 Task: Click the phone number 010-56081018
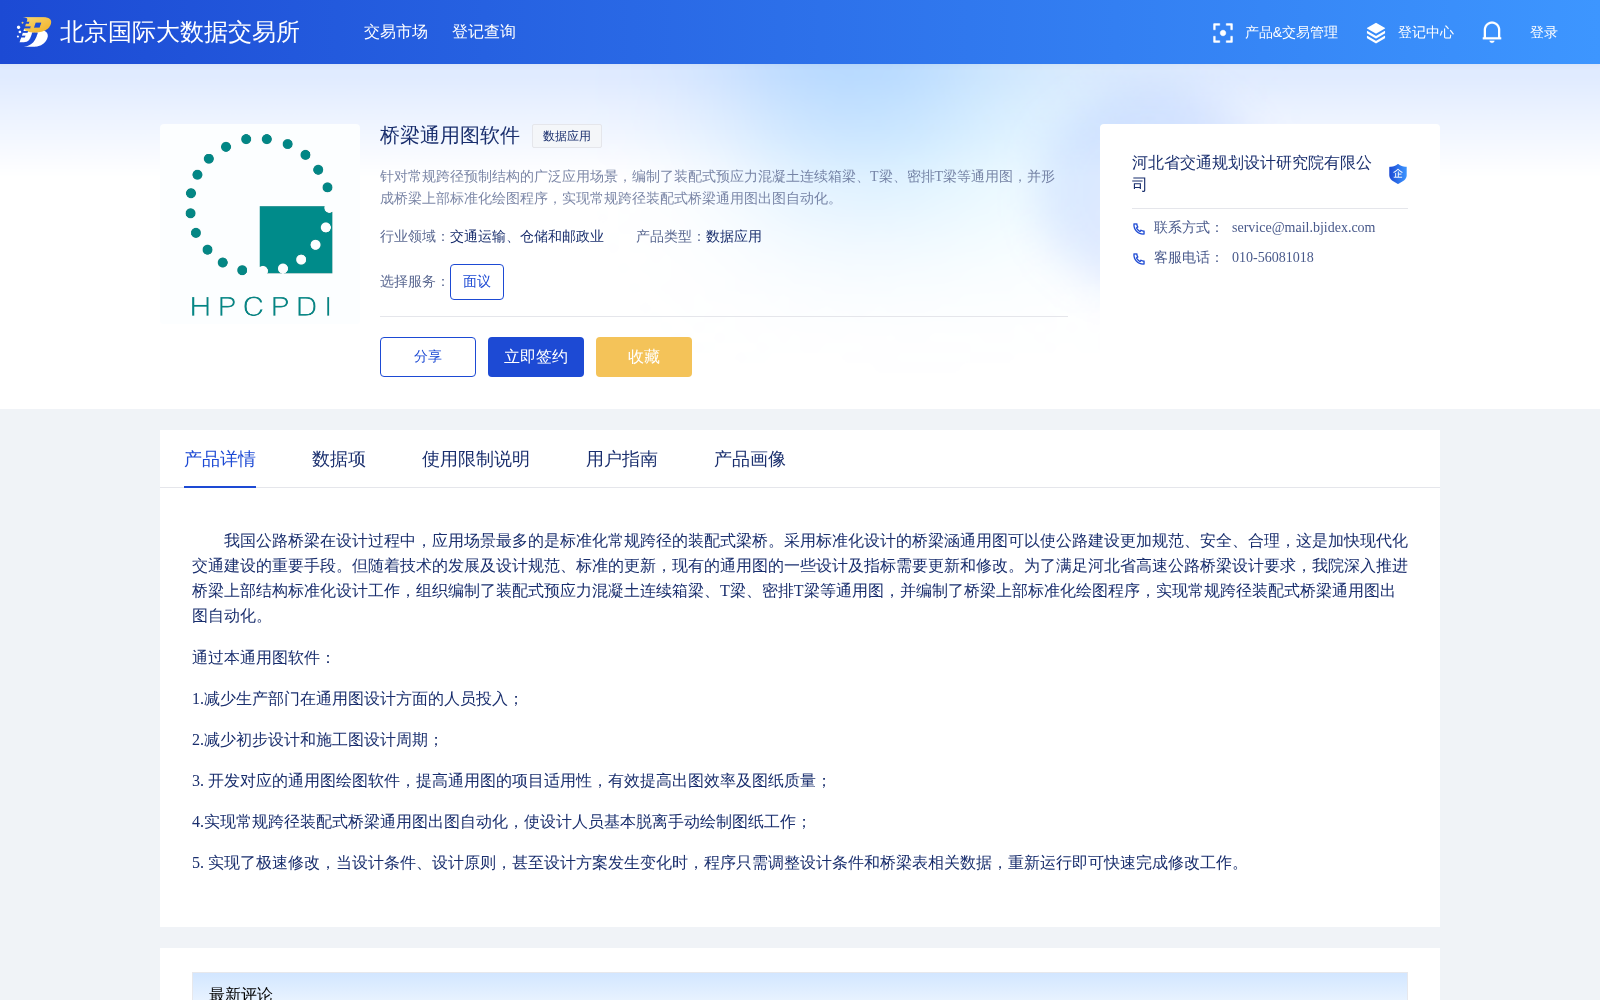click(x=1273, y=258)
